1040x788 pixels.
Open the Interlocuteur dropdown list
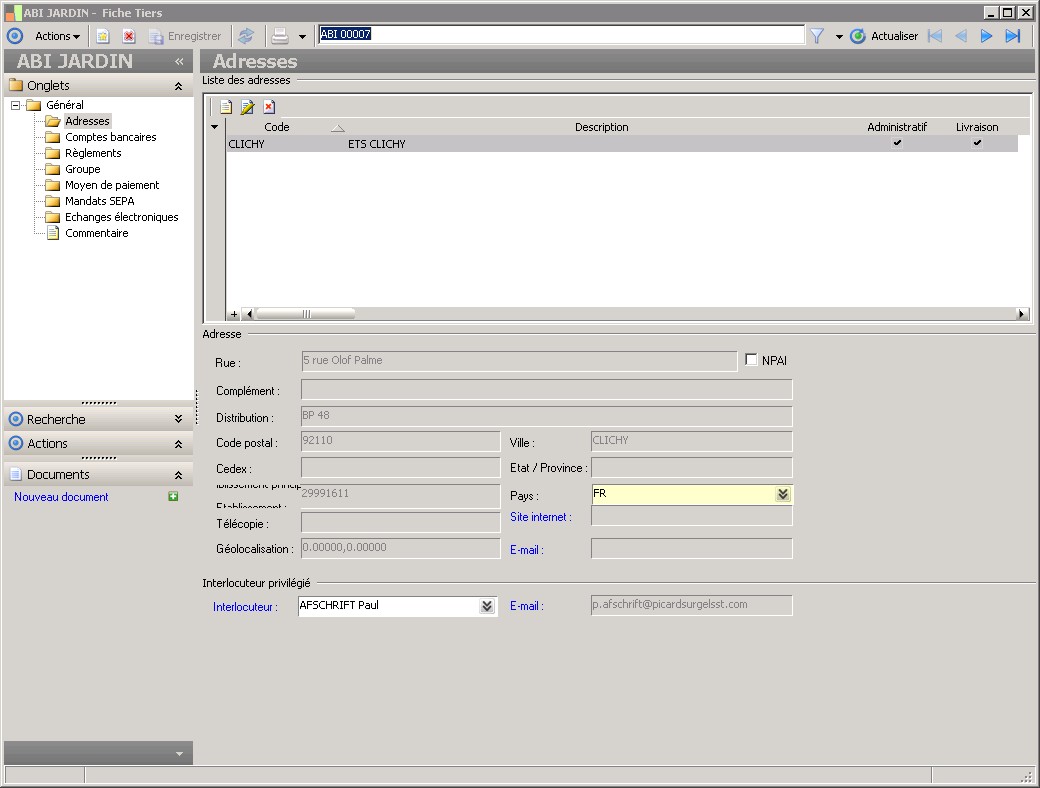coord(487,606)
